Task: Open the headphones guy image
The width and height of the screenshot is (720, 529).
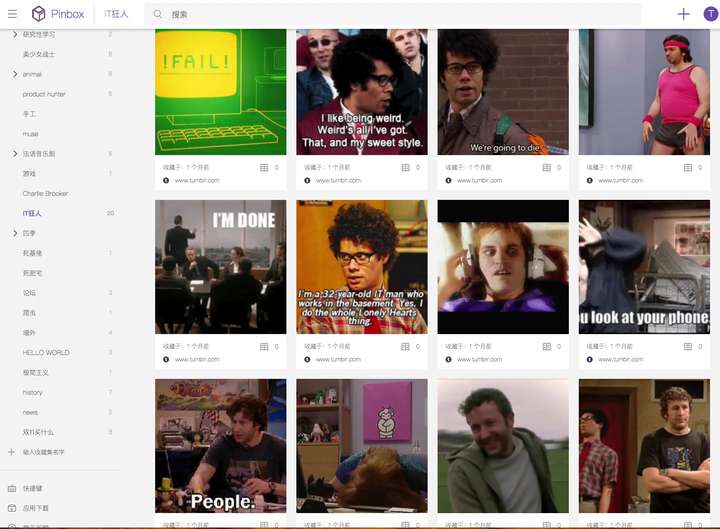Action: click(503, 267)
